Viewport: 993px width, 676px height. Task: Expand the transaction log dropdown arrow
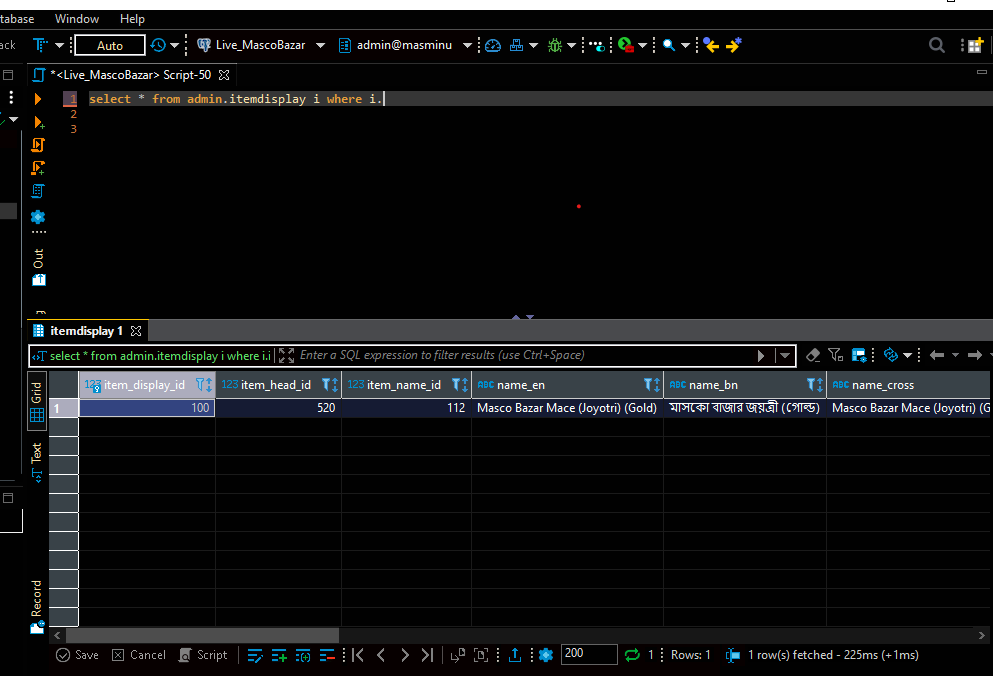(x=175, y=45)
